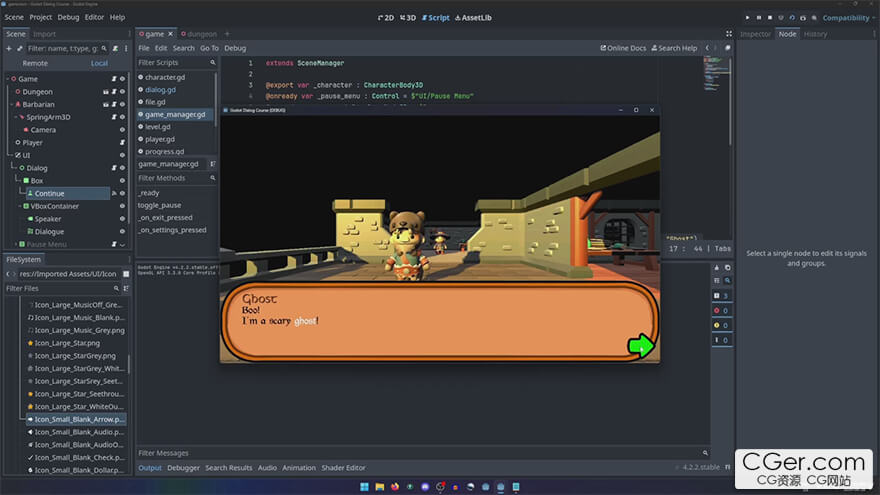Open the script icon on Game node

point(114,79)
